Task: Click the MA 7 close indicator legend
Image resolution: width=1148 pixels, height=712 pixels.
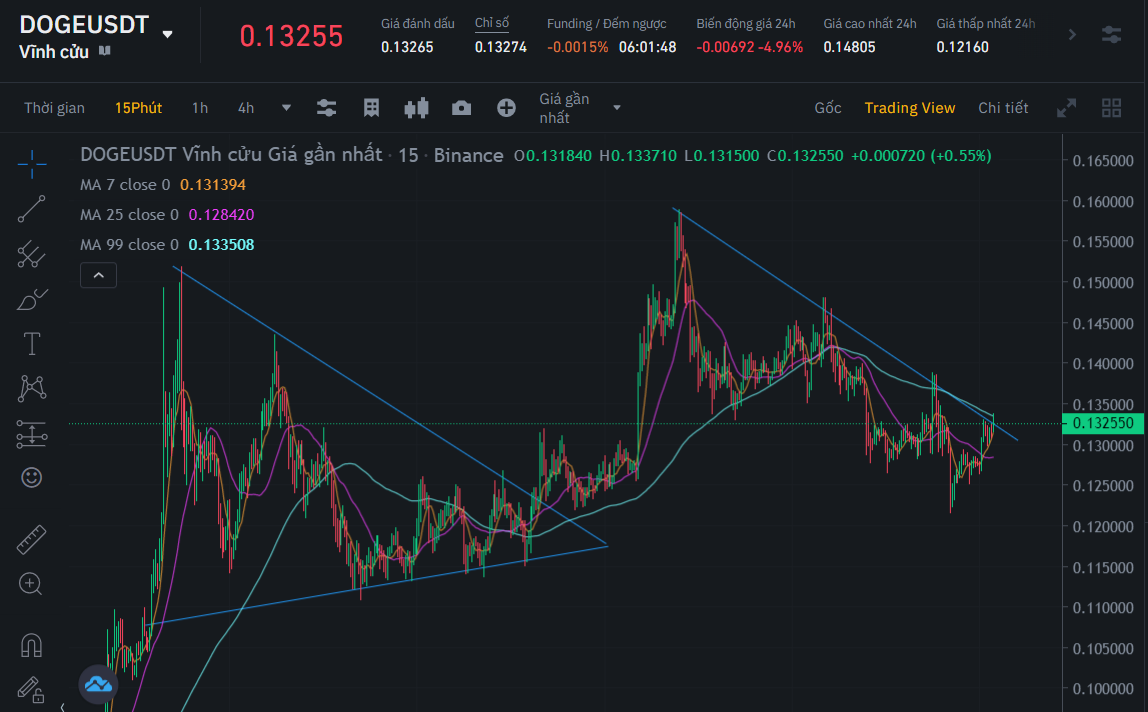Action: (x=124, y=185)
